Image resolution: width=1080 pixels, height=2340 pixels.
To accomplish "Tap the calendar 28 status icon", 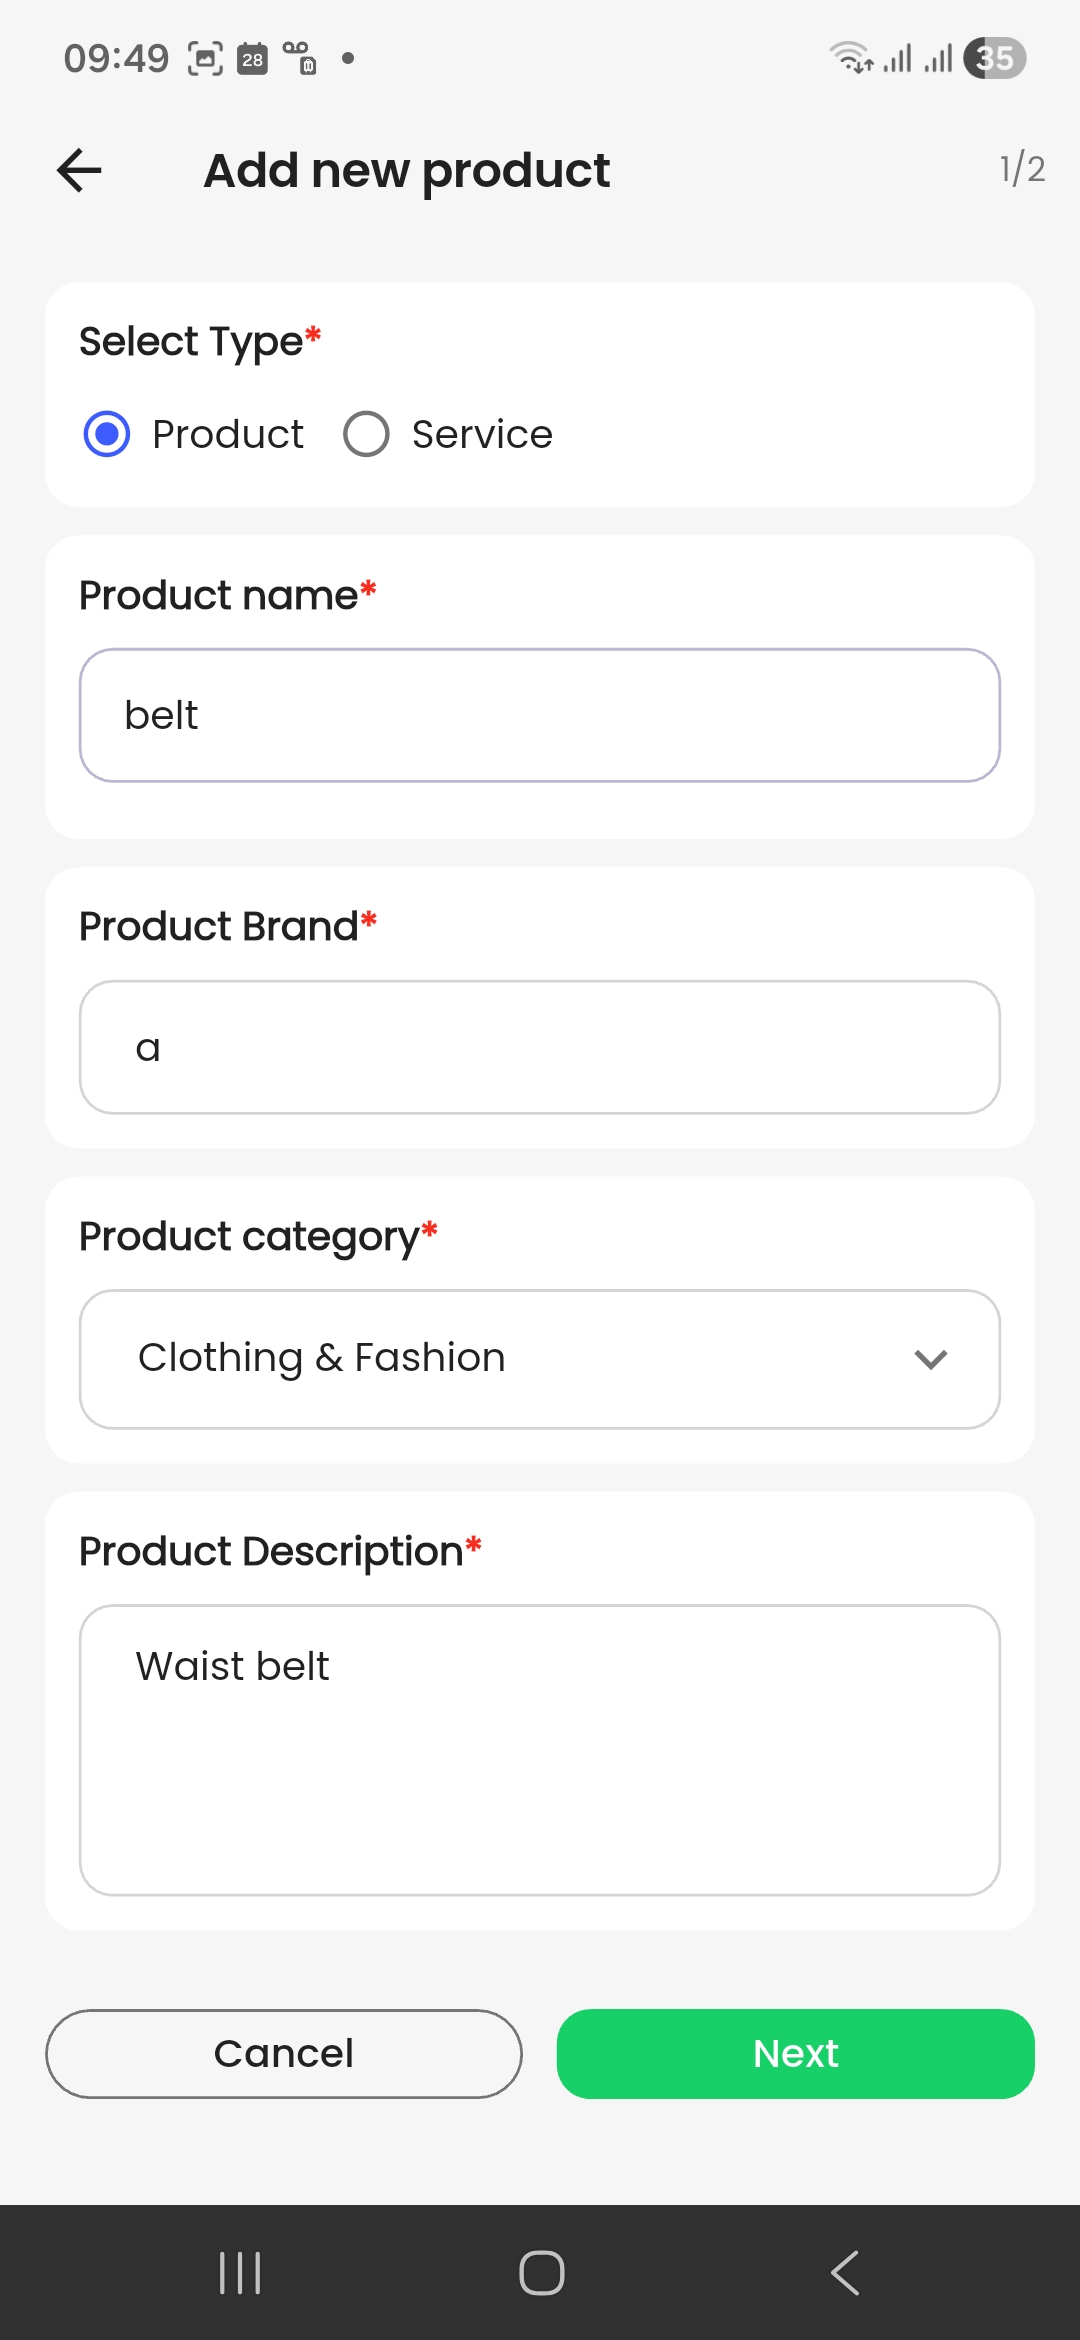I will 252,59.
